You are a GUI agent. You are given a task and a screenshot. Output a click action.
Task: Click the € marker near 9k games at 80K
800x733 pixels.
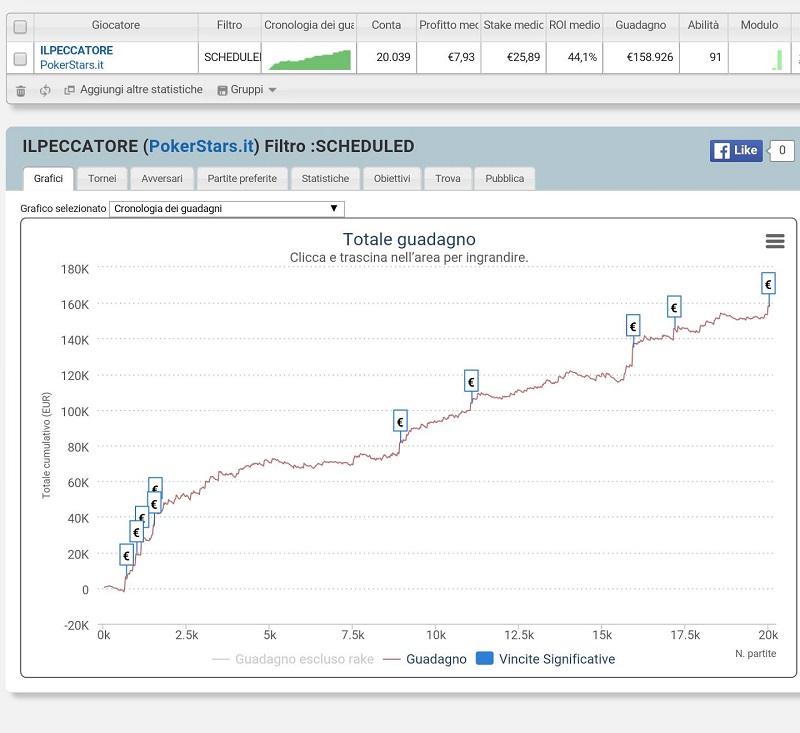click(400, 421)
